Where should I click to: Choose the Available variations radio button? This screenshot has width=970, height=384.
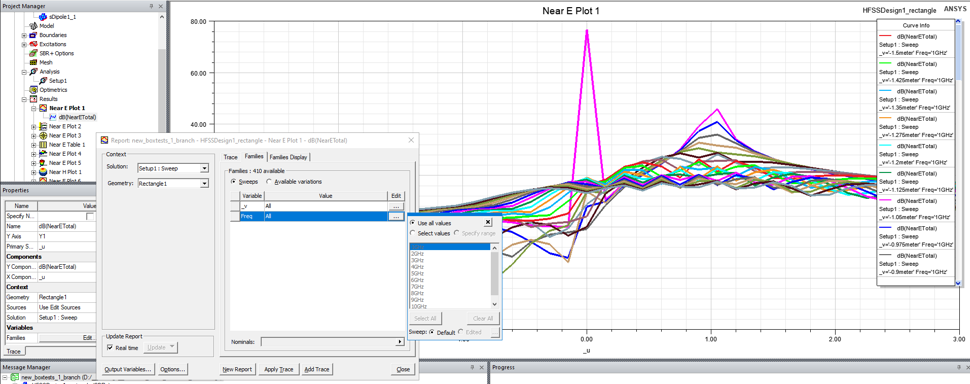click(x=268, y=181)
